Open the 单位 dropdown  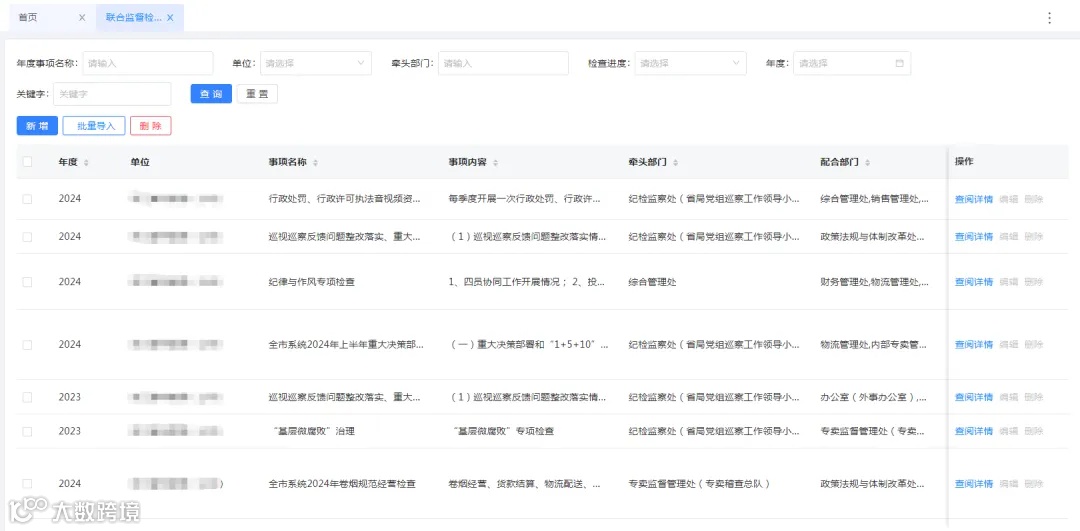point(315,63)
